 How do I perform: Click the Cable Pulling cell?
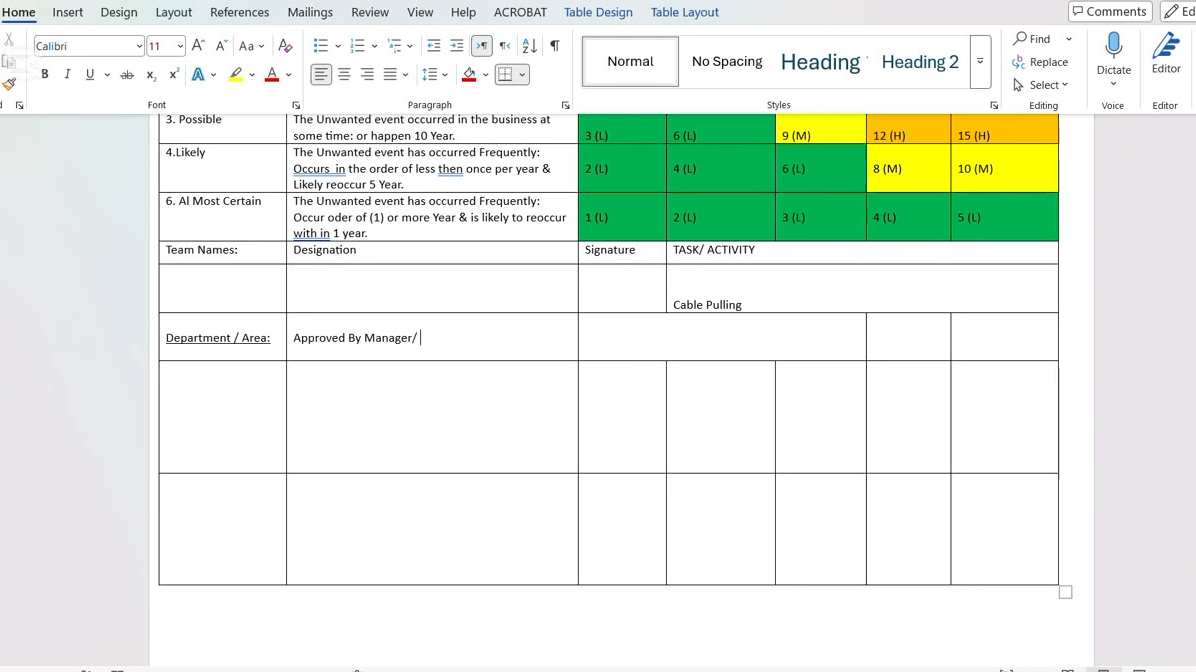pos(862,288)
